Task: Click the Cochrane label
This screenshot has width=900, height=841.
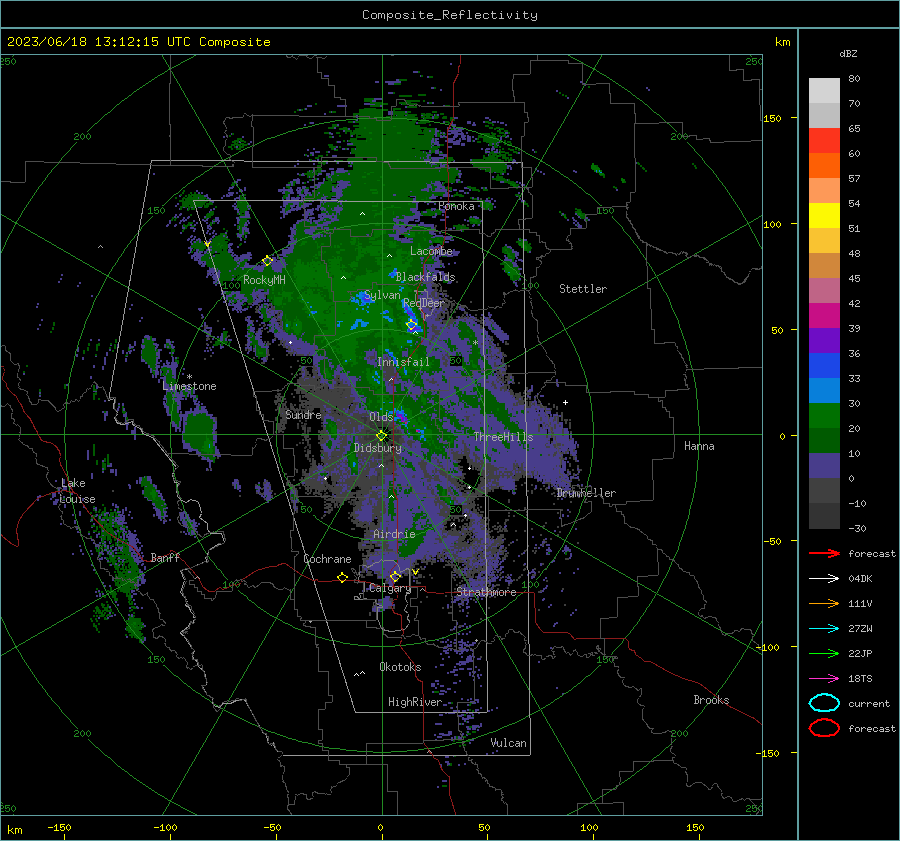Action: coord(327,559)
